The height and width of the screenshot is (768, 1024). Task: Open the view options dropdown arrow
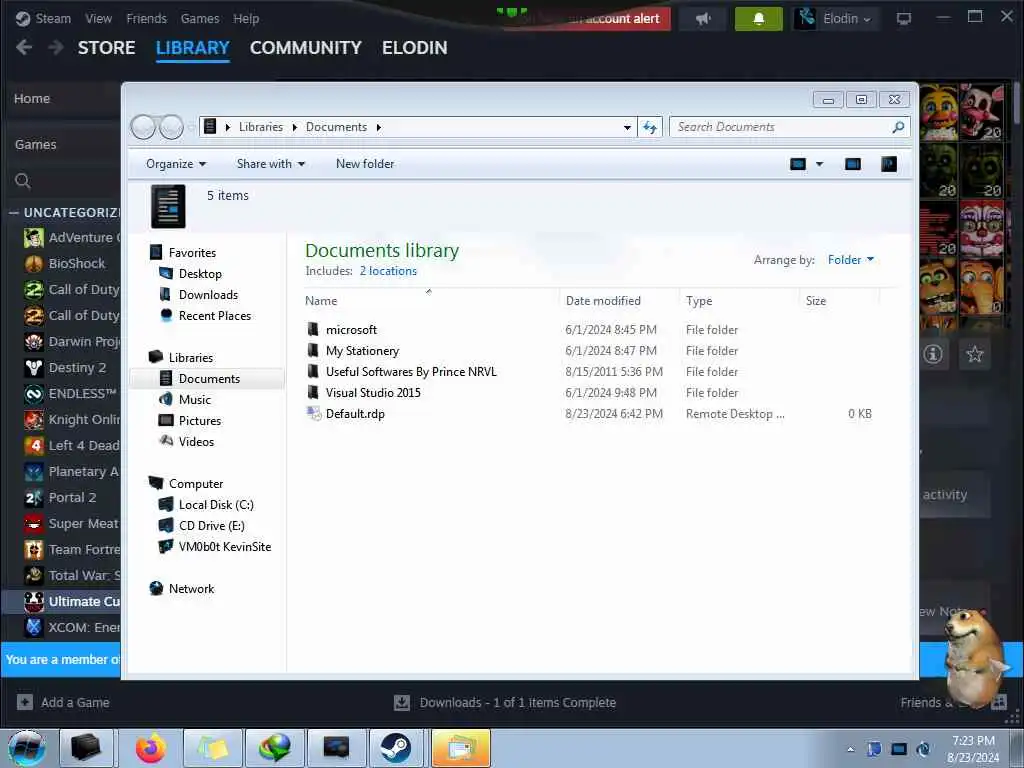(820, 164)
